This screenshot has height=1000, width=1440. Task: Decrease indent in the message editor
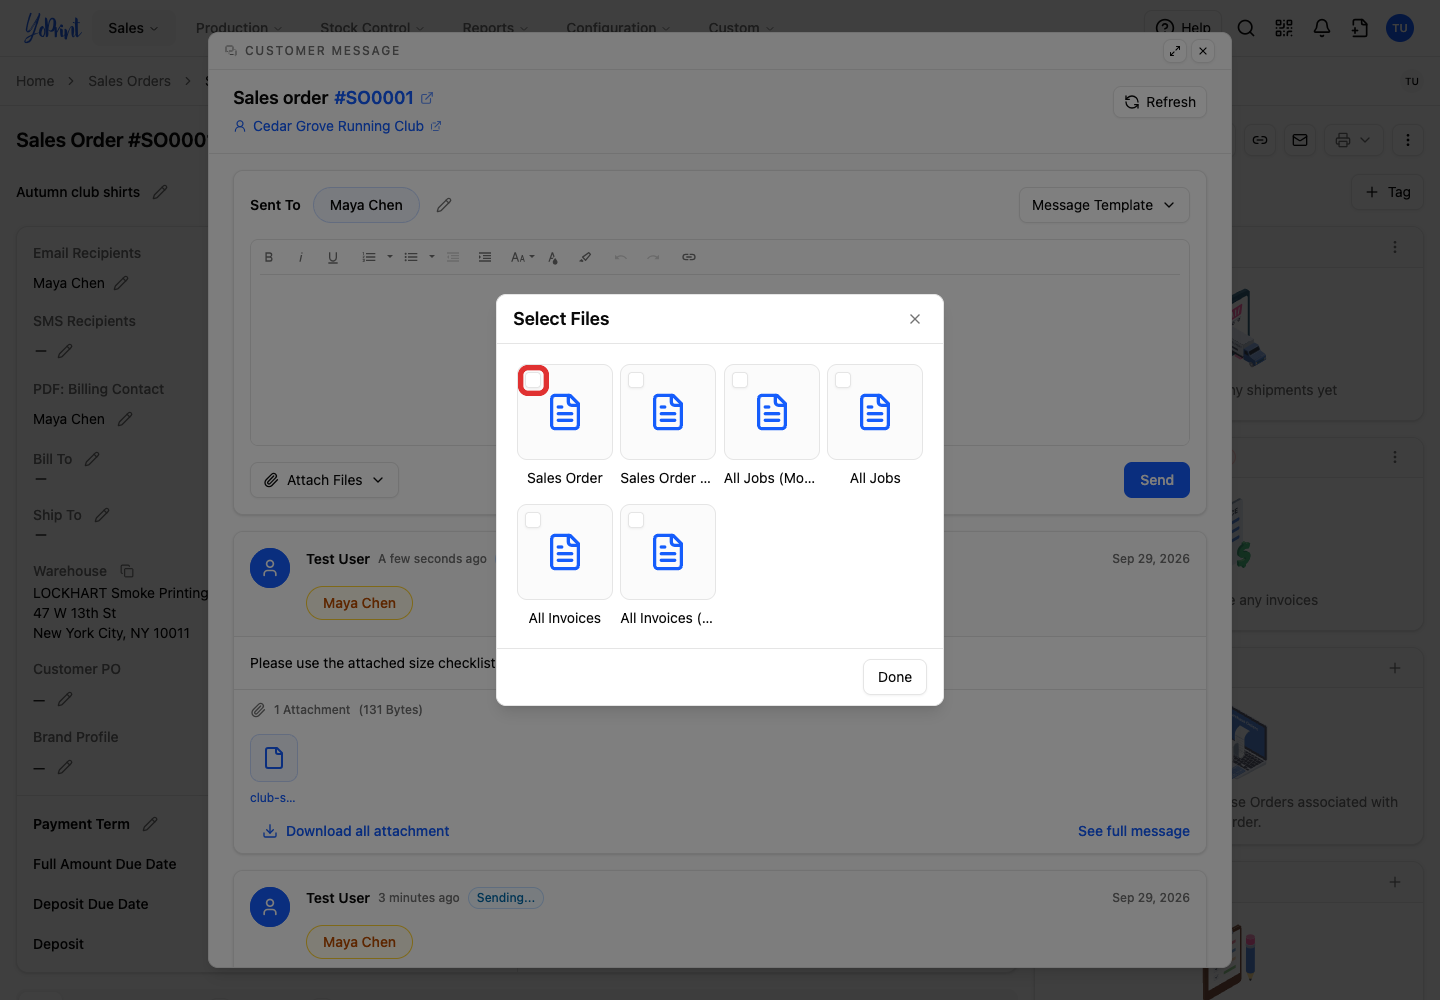[x=453, y=257]
